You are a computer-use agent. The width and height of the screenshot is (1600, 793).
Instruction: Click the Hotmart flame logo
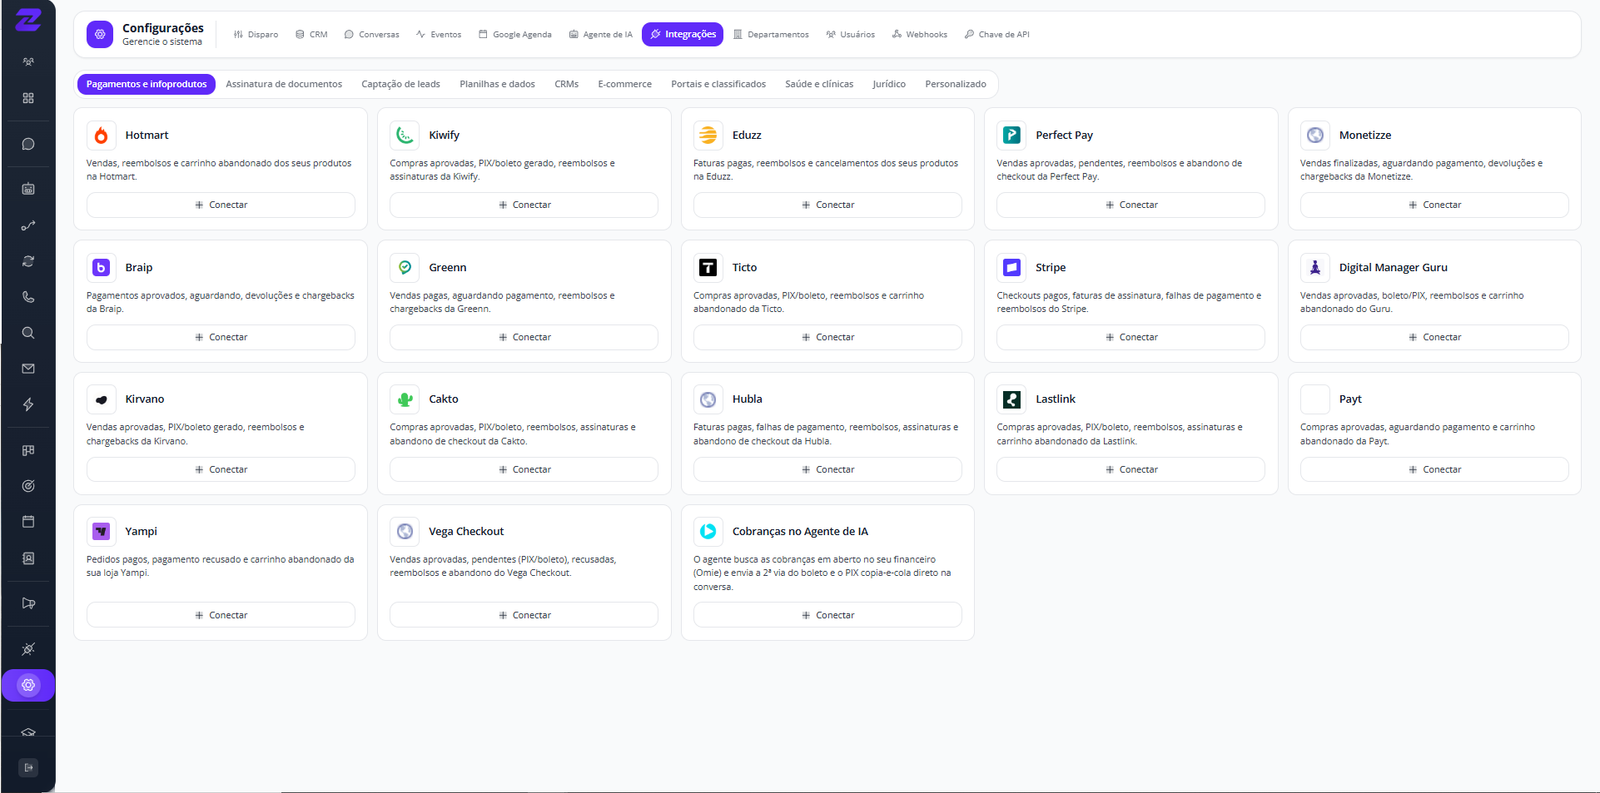pyautogui.click(x=101, y=135)
